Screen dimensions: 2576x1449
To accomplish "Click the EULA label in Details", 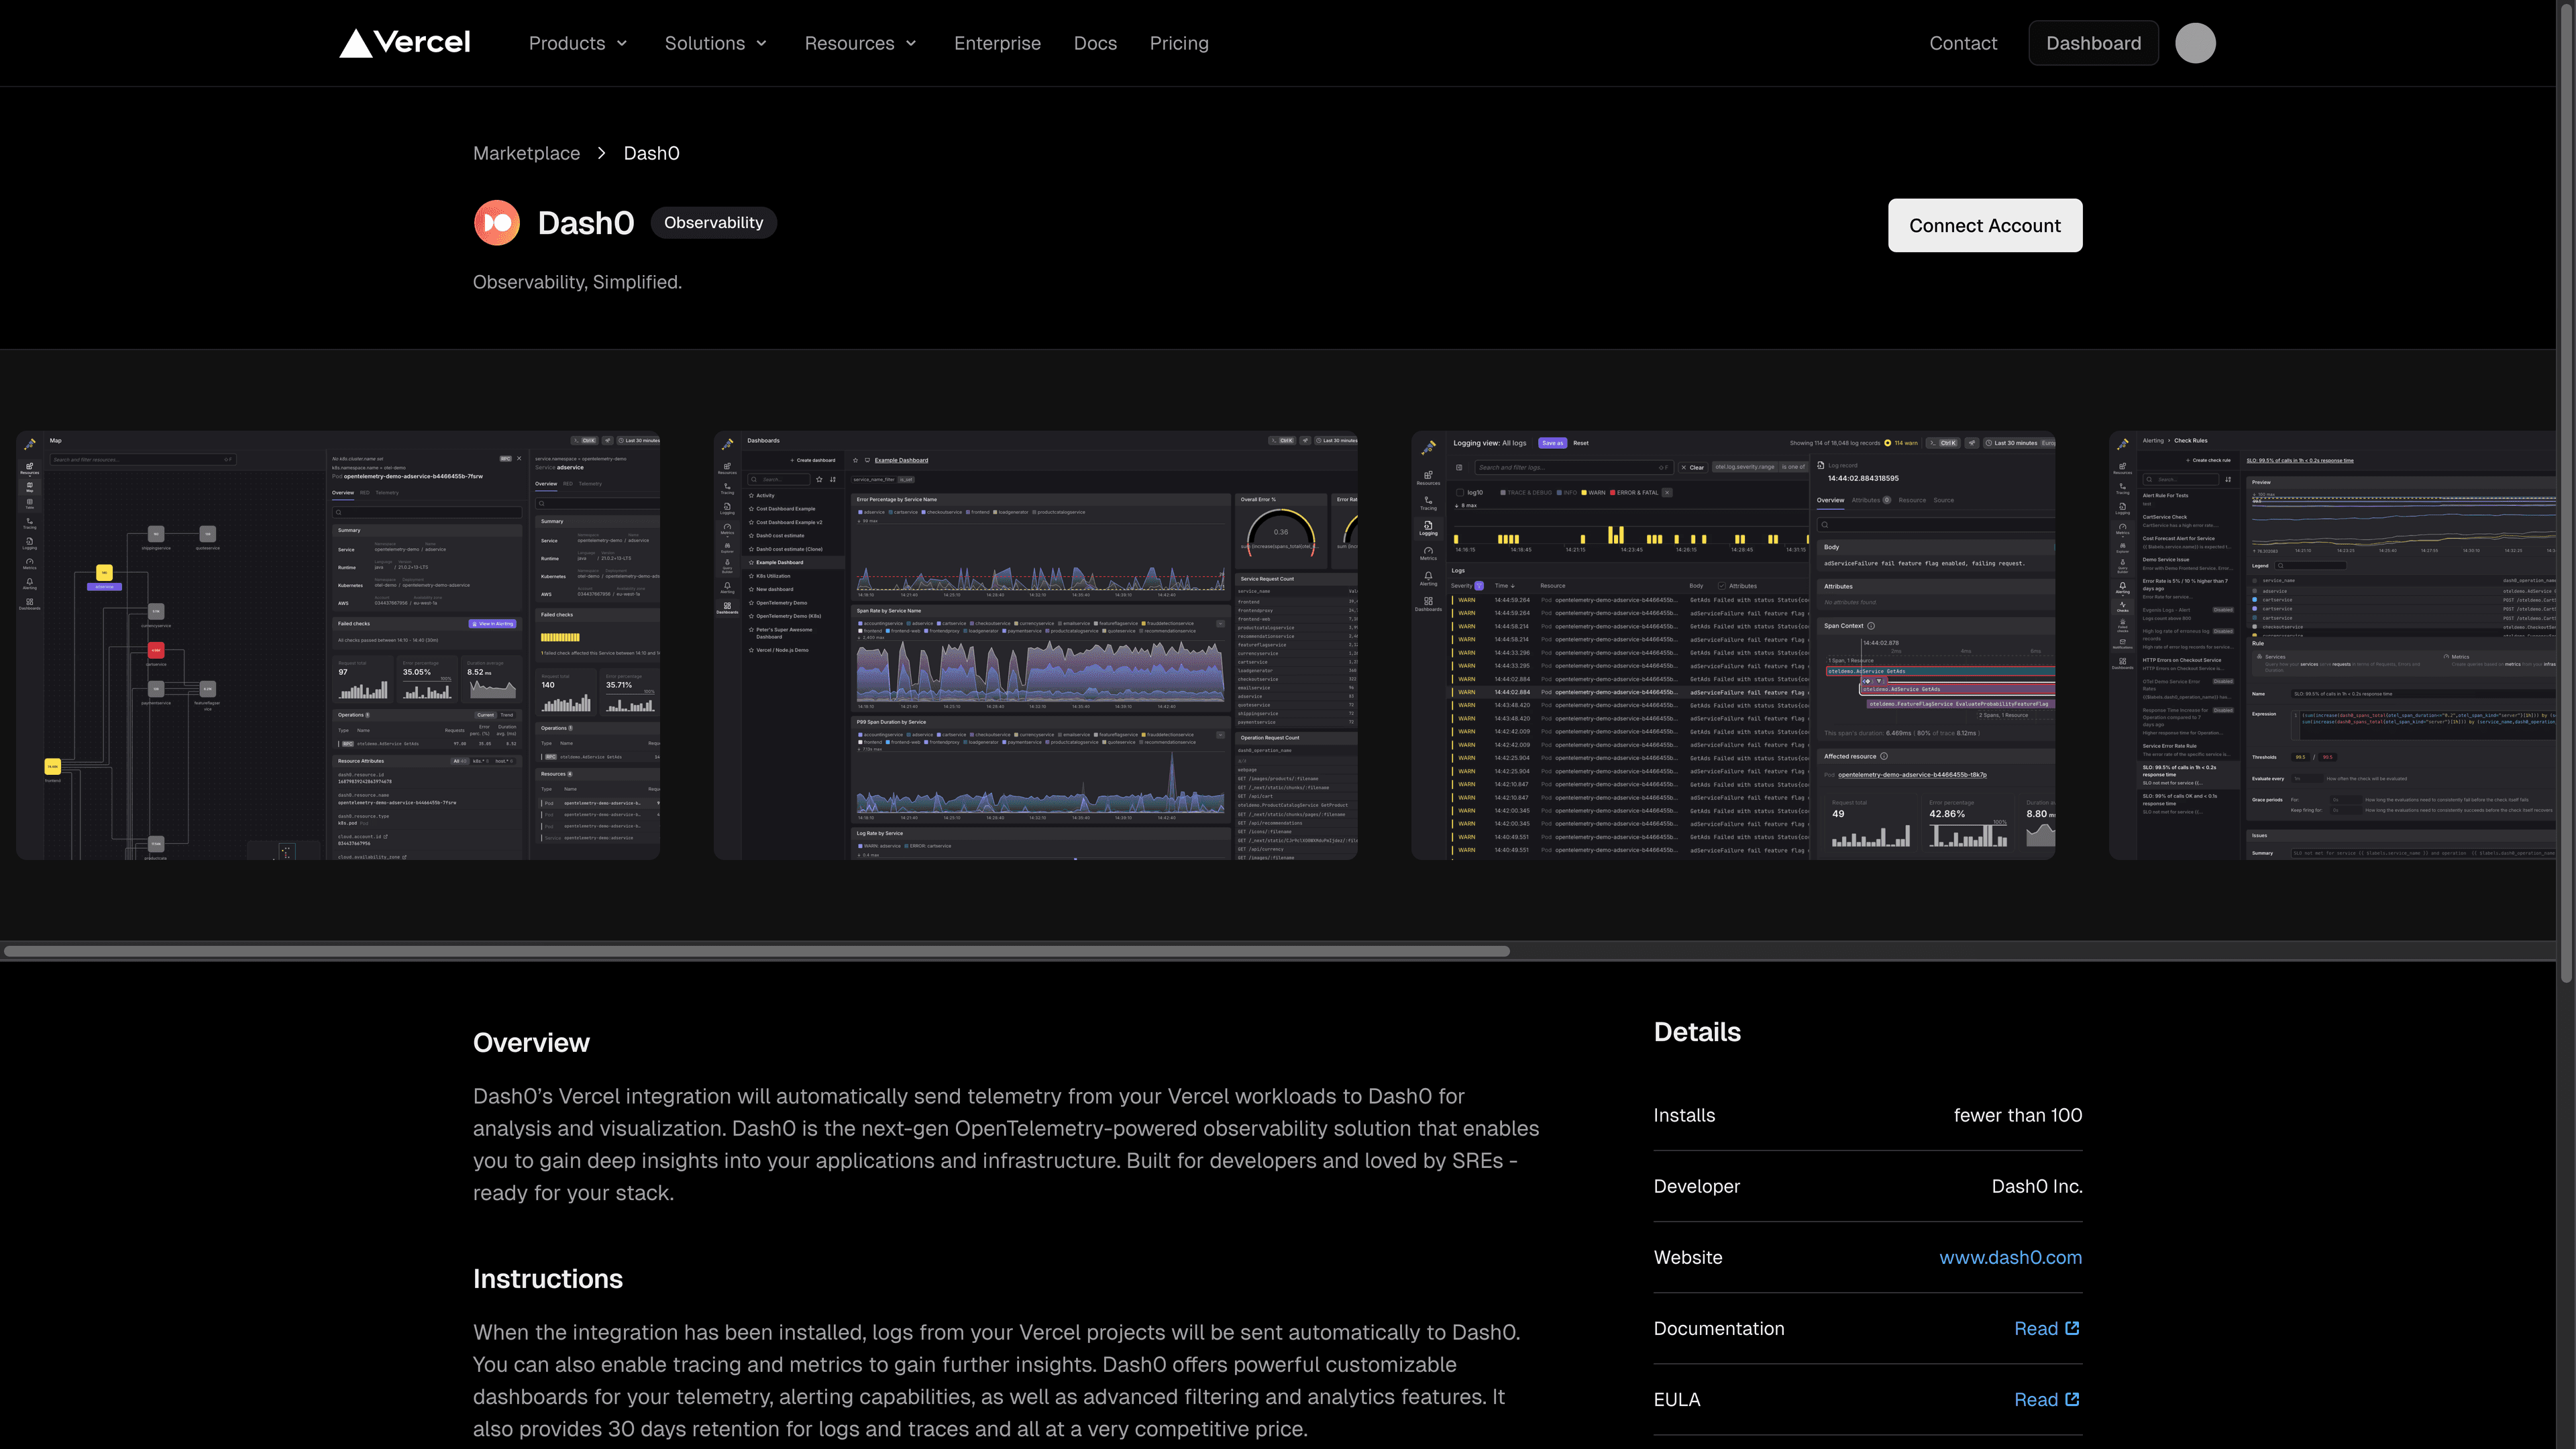I will pyautogui.click(x=1677, y=1399).
